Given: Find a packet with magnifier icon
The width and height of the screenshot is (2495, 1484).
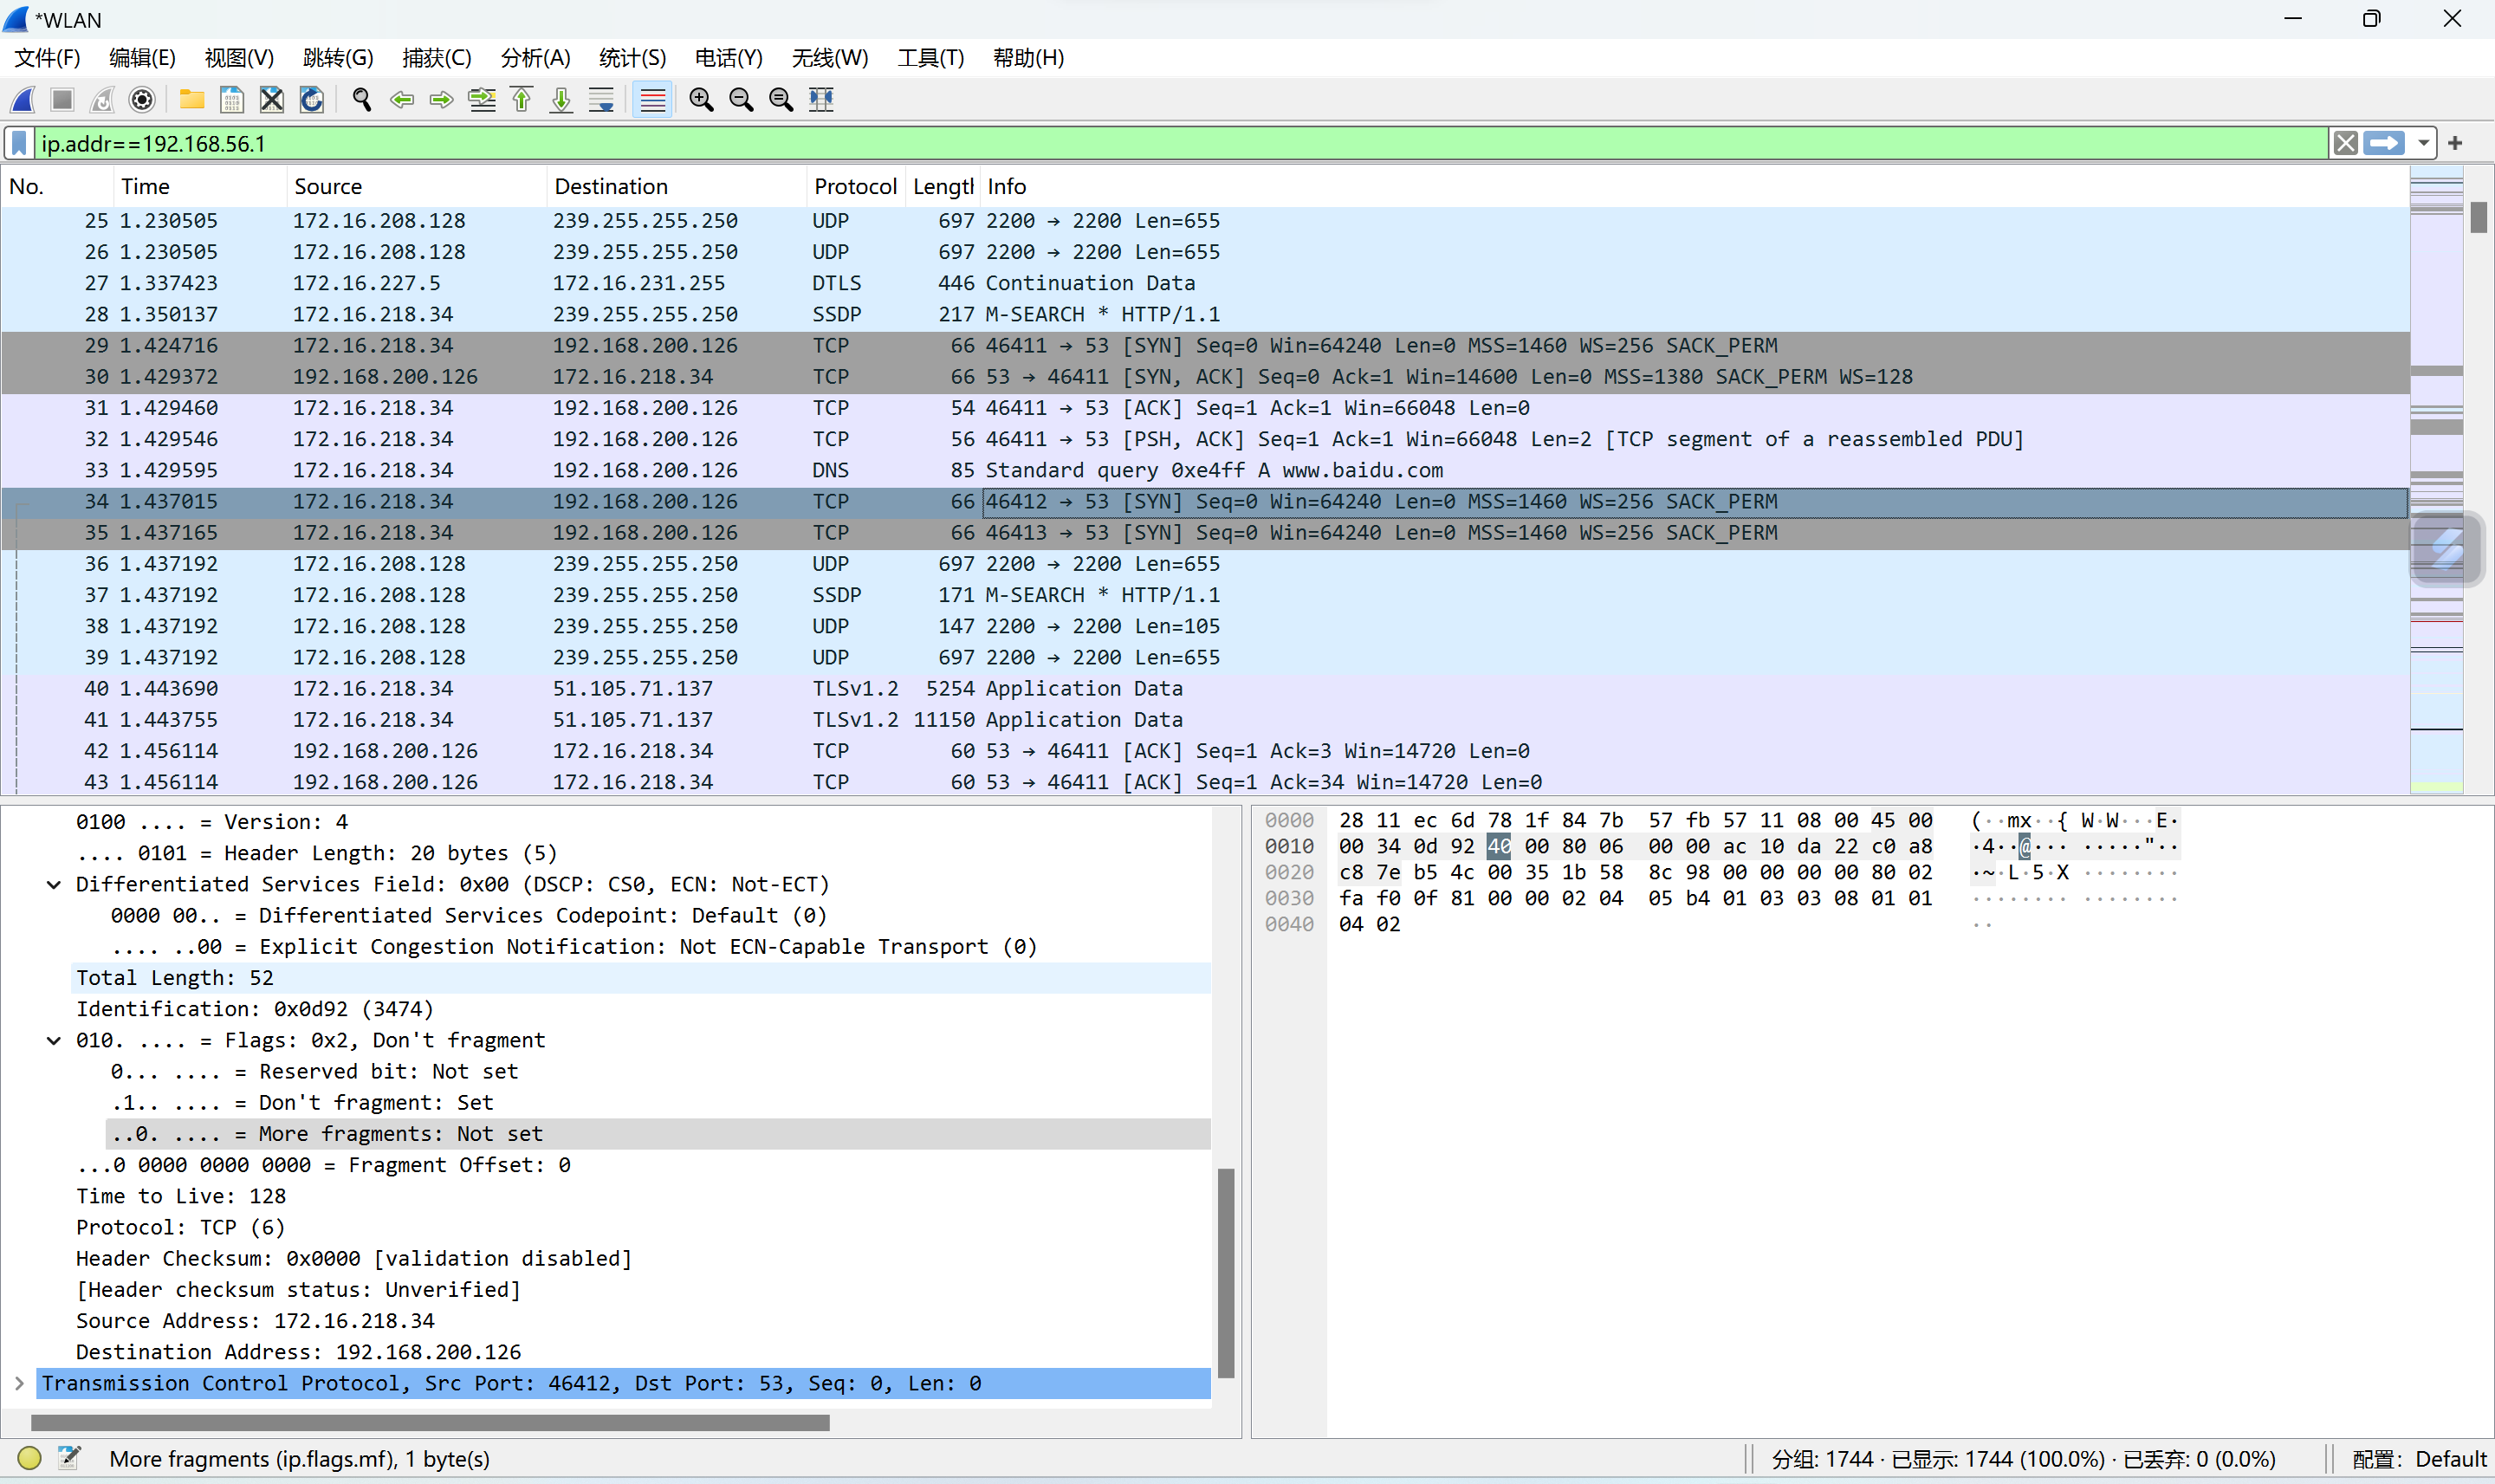Looking at the screenshot, I should point(361,99).
